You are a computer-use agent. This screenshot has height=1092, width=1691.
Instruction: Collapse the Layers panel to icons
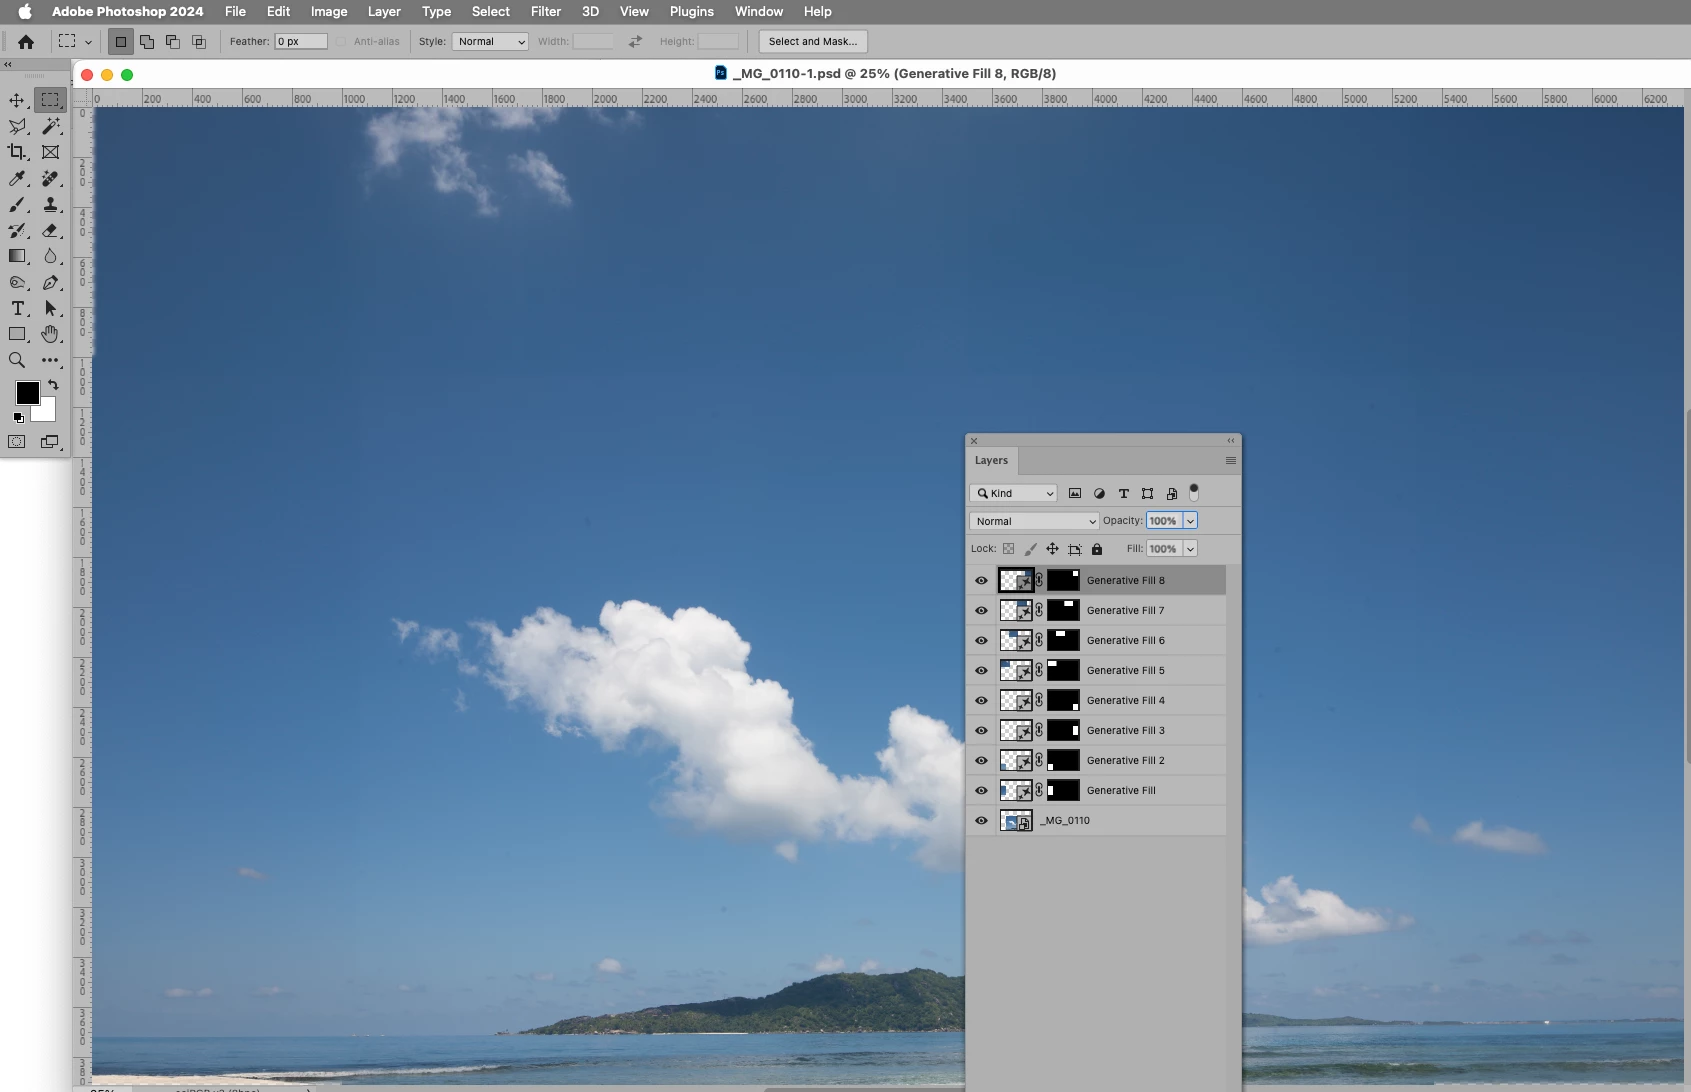pyautogui.click(x=1230, y=440)
